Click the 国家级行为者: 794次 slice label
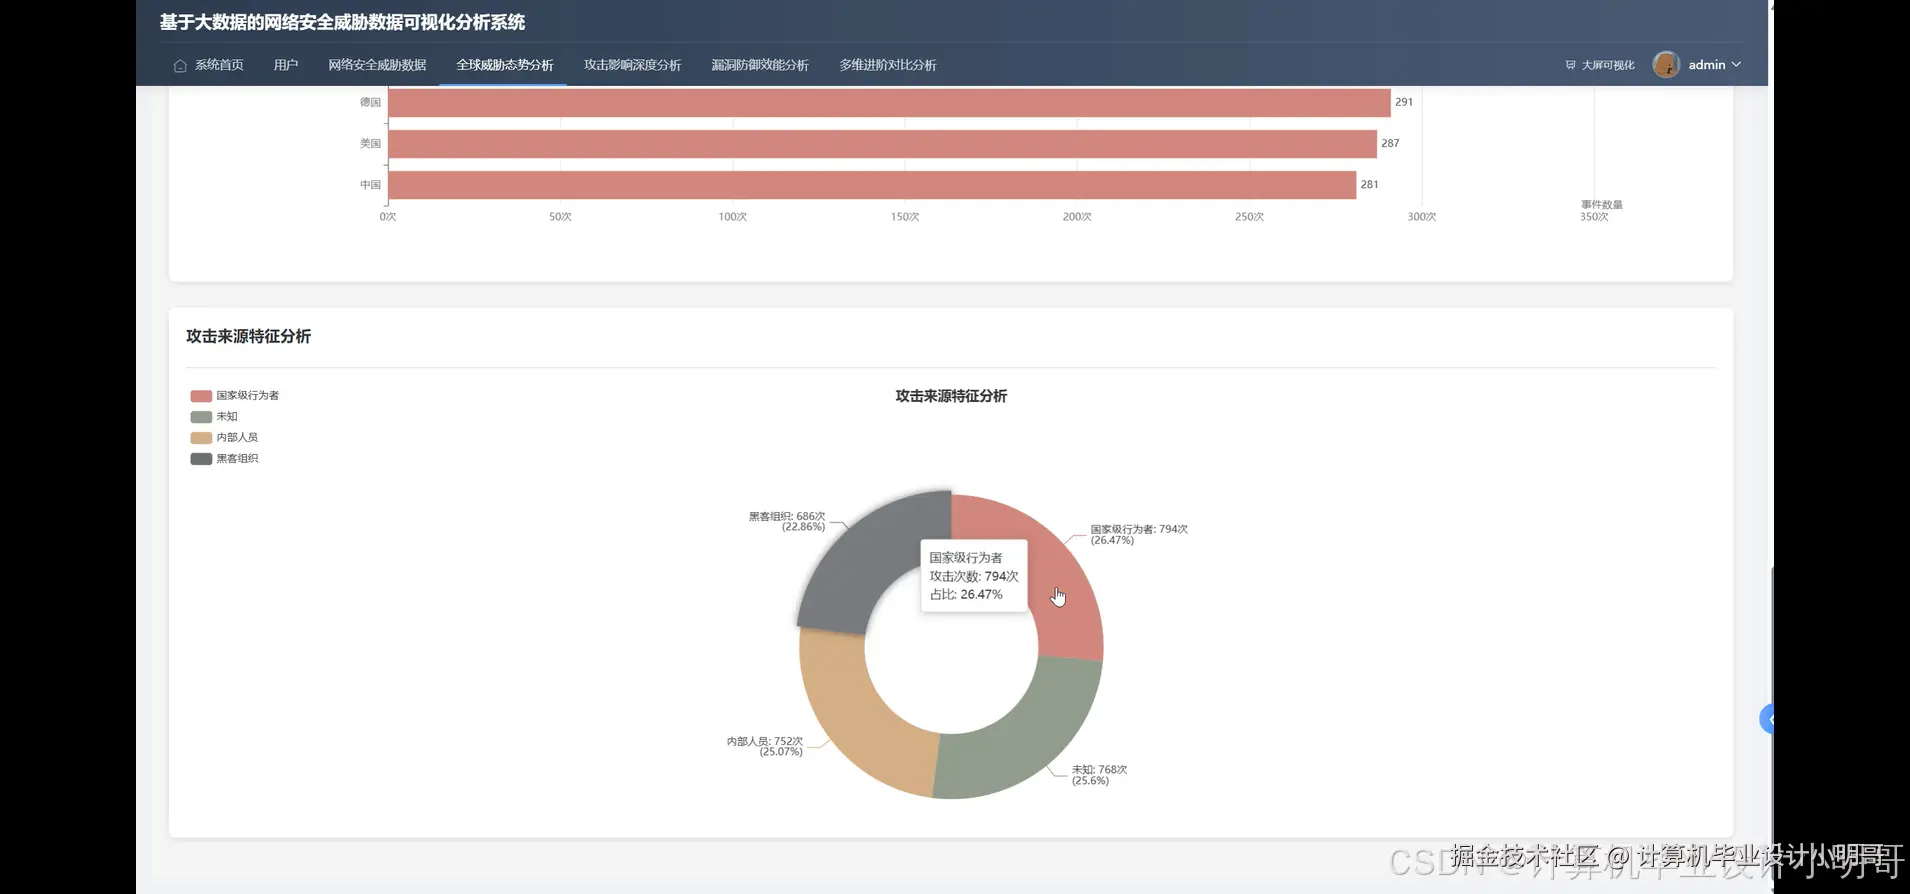 [1139, 535]
